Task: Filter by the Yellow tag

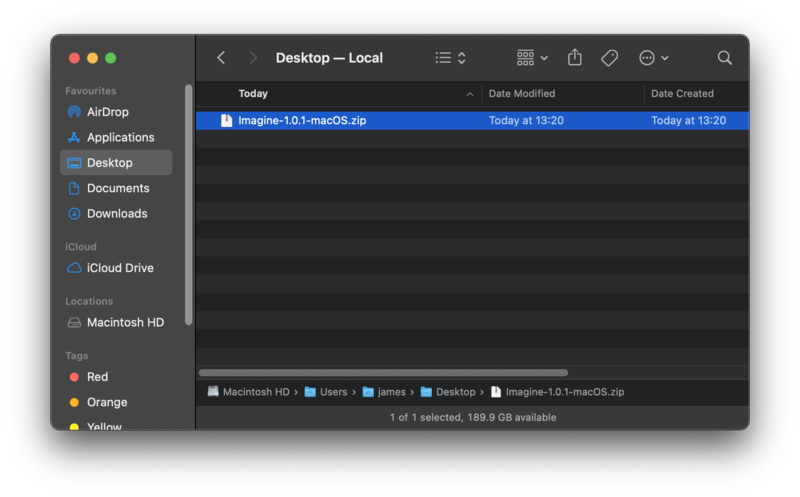Action: [x=116, y=426]
